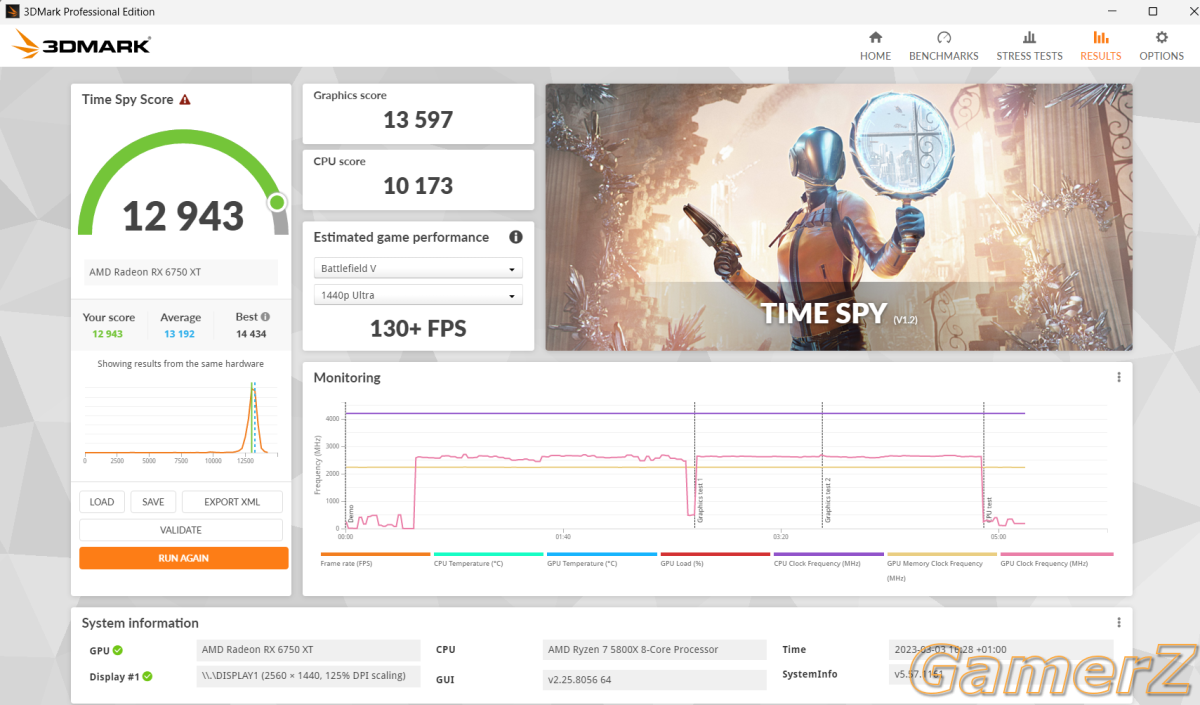Toggle CPU Clock Frequency legend series

pyautogui.click(x=828, y=560)
